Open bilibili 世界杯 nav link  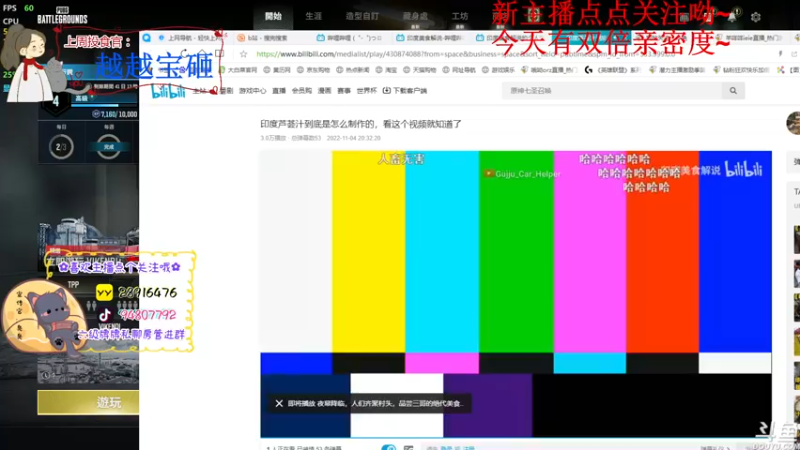[366, 91]
